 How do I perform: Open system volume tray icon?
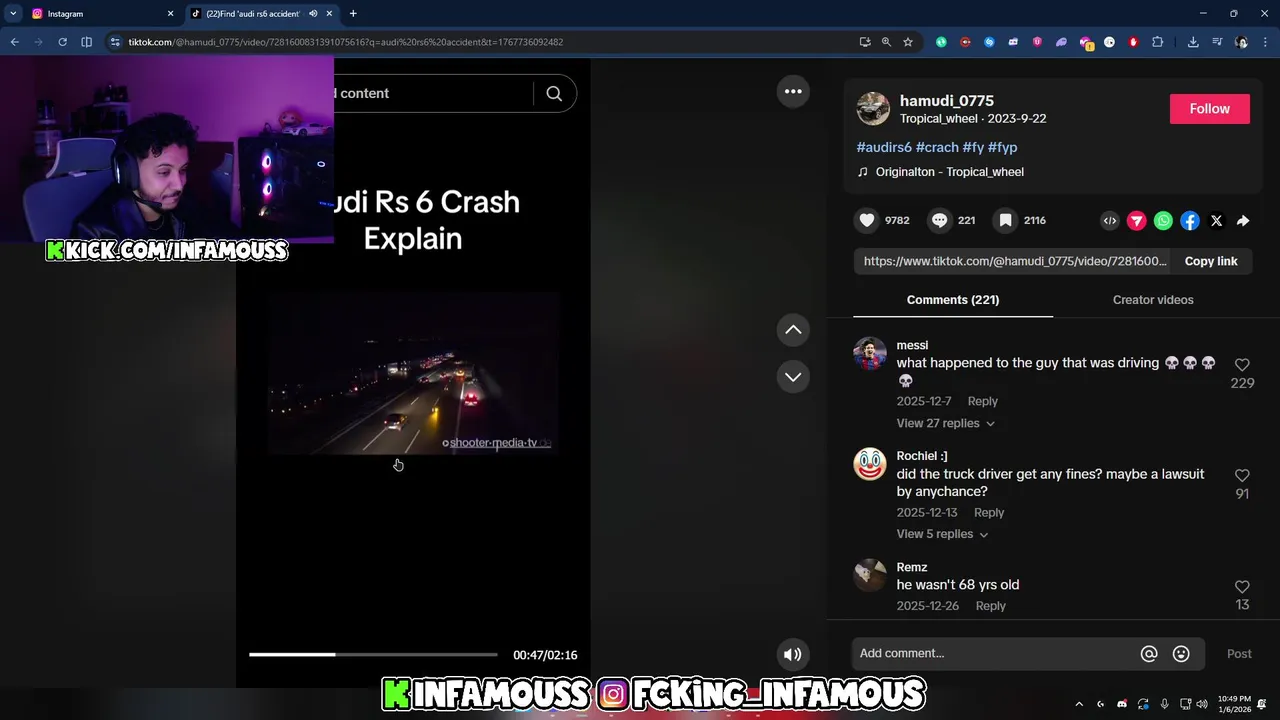click(x=1202, y=704)
